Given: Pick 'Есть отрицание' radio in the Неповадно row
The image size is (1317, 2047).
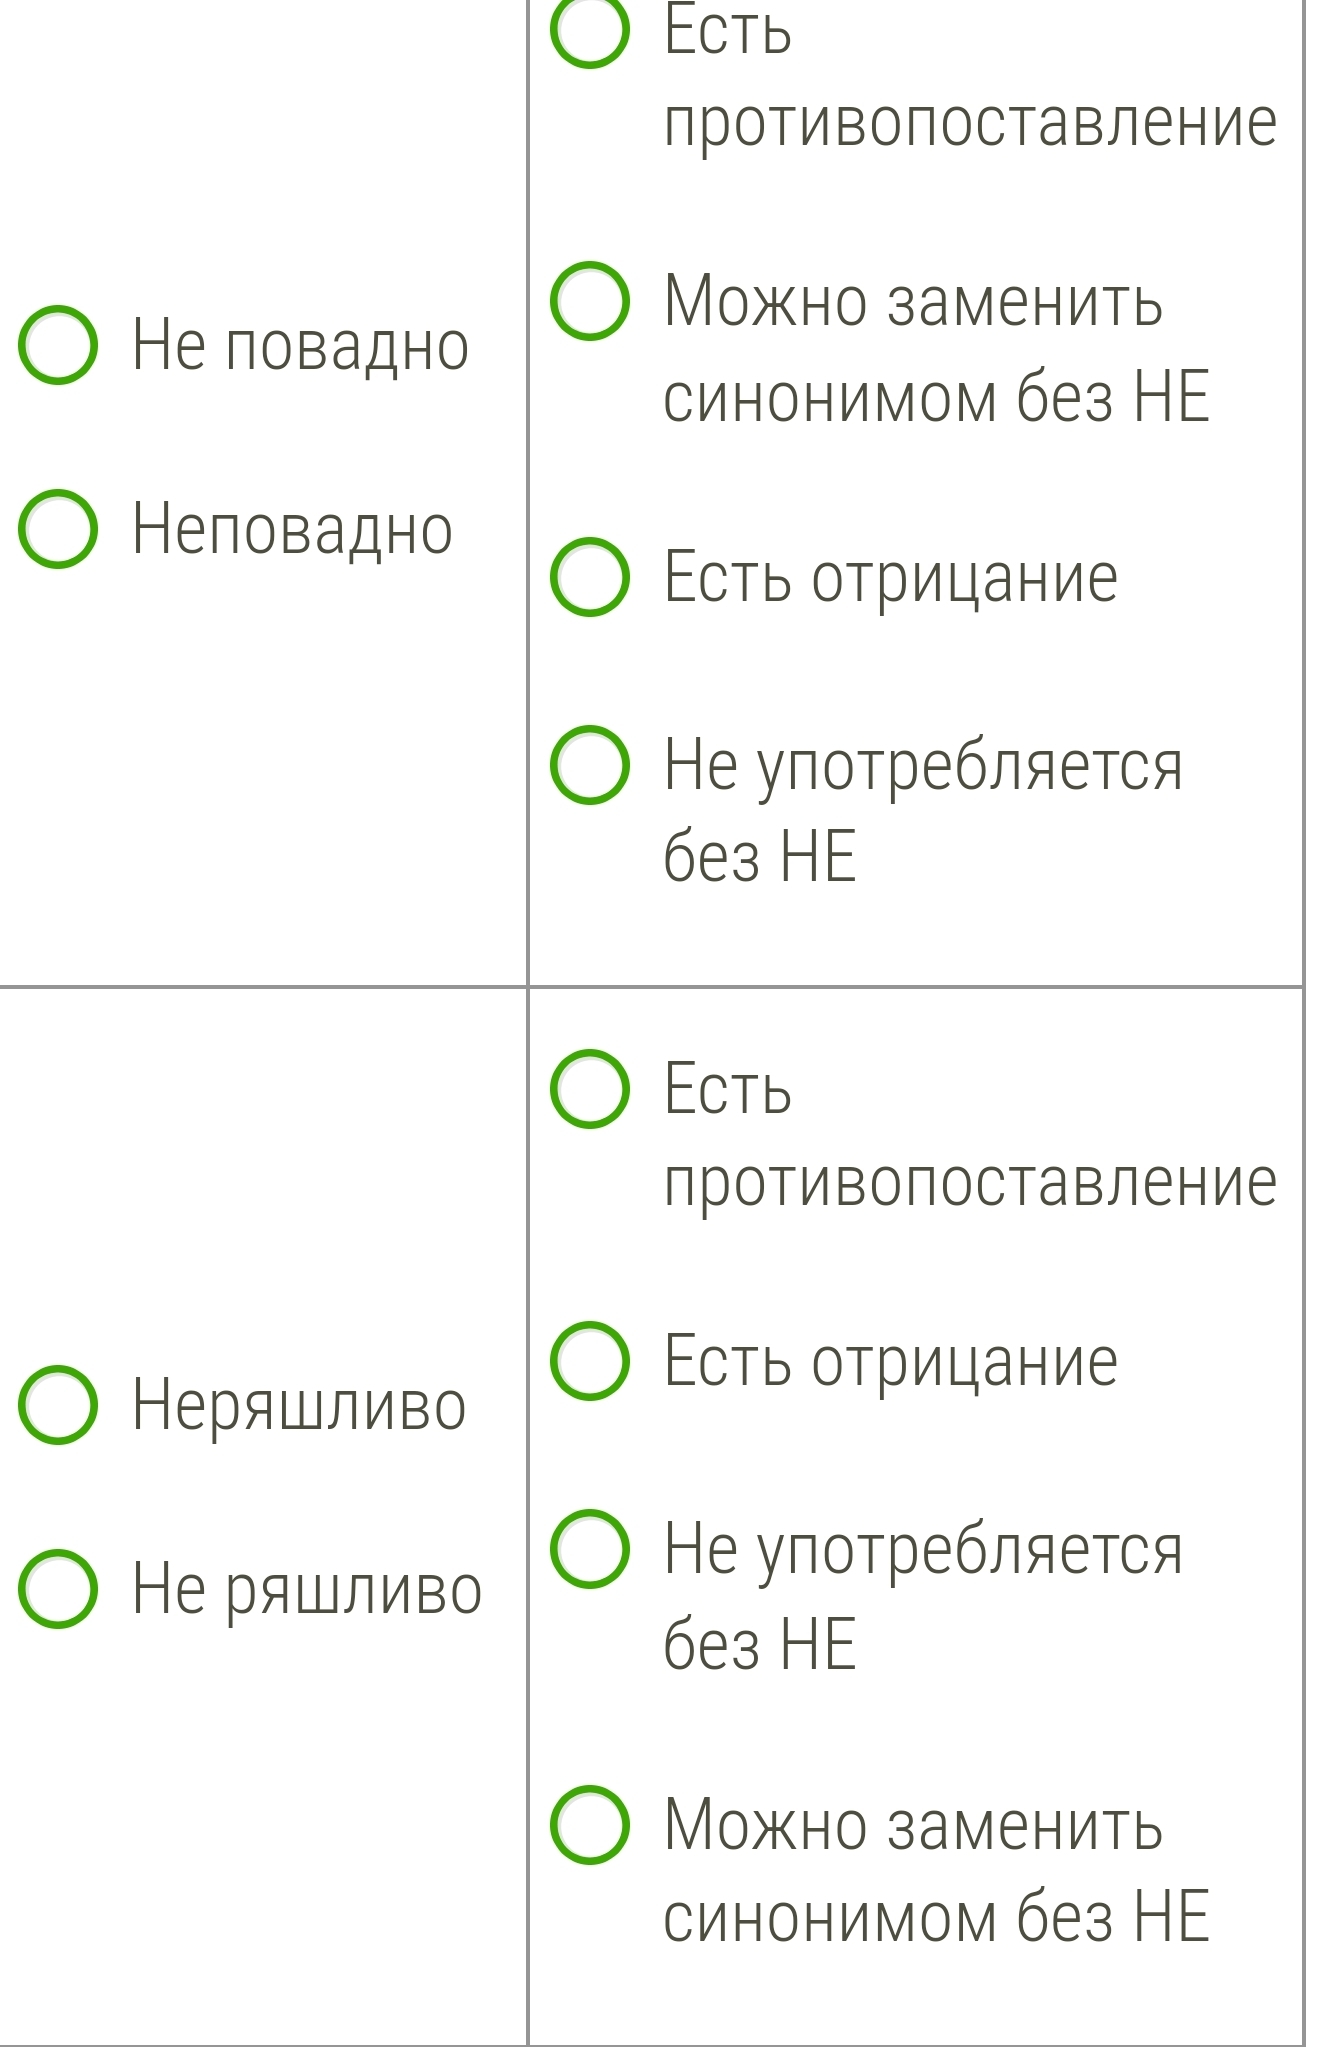Looking at the screenshot, I should pyautogui.click(x=590, y=577).
